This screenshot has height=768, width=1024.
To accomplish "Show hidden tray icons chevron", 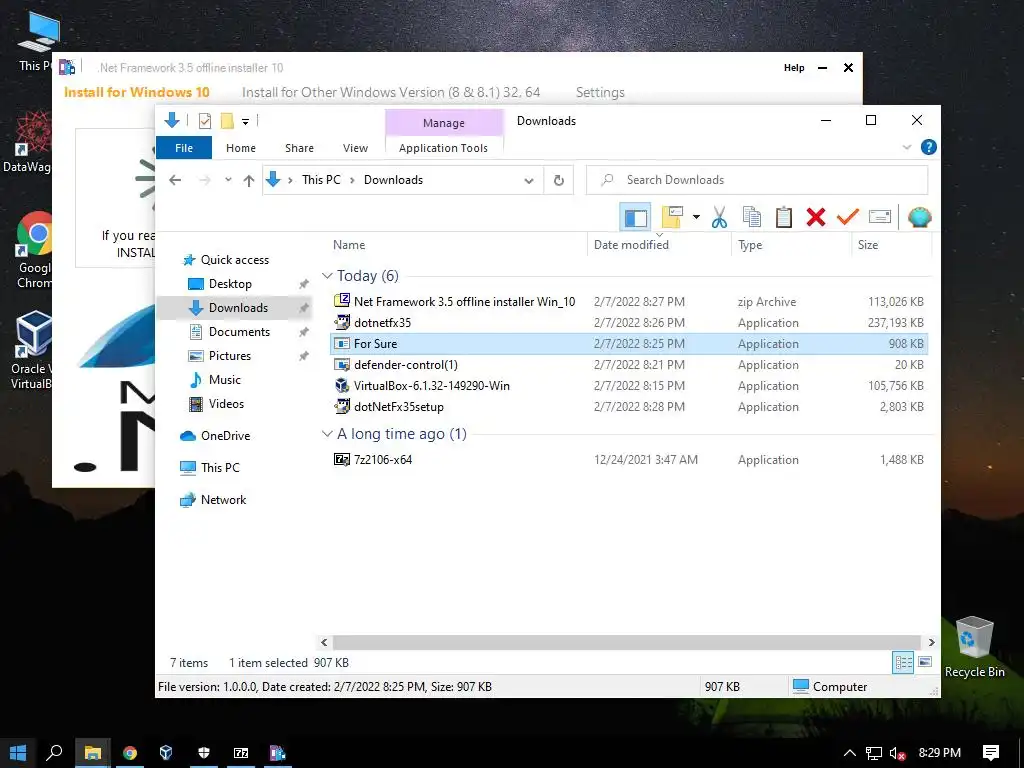I will (850, 753).
